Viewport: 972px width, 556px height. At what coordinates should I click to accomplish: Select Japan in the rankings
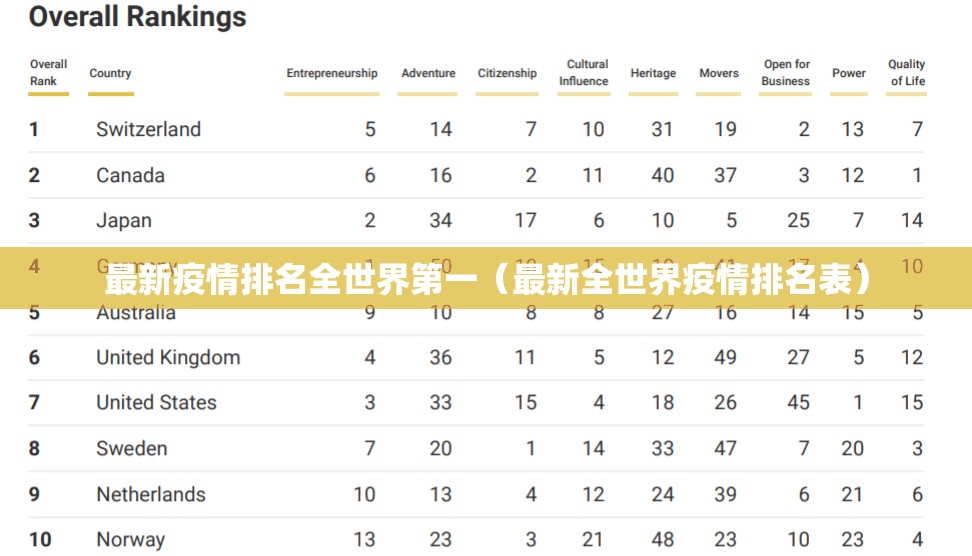point(124,221)
